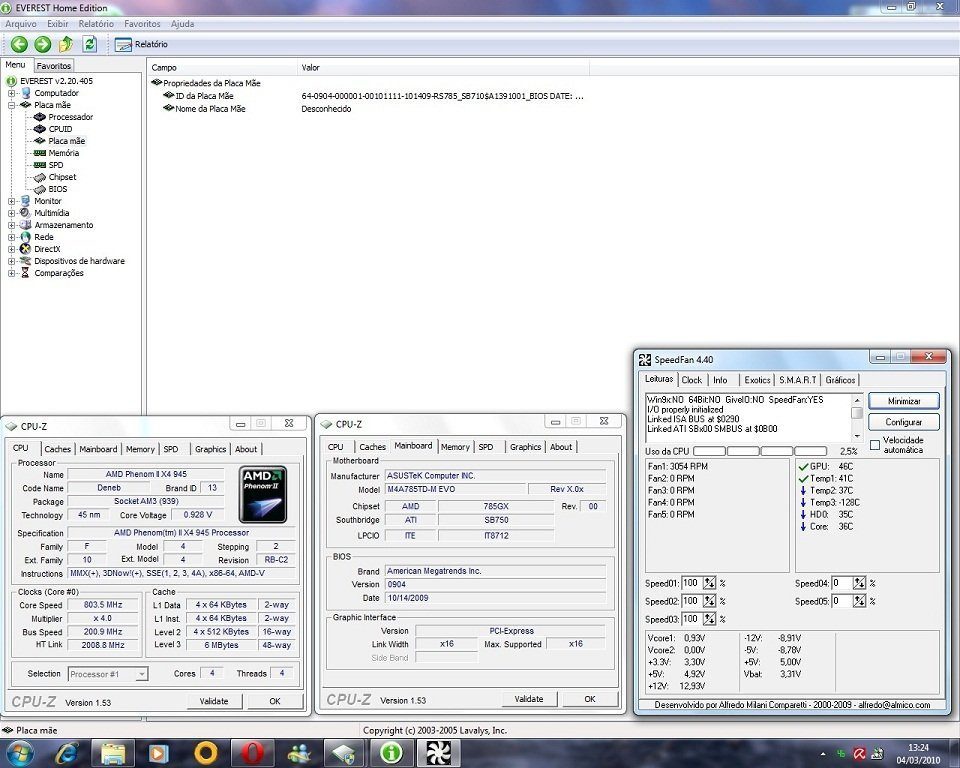Select the Memória tree item

(x=64, y=153)
